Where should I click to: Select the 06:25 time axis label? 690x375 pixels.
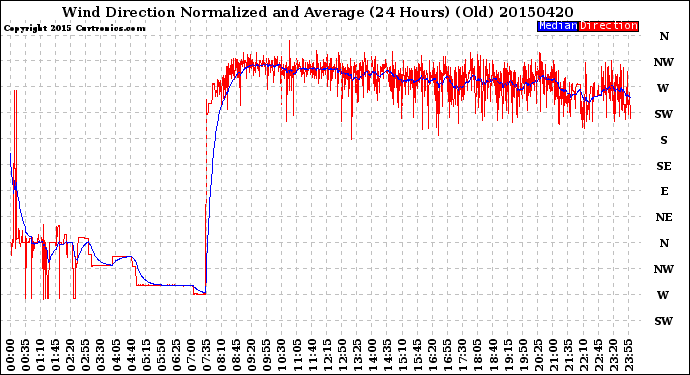[176, 355]
